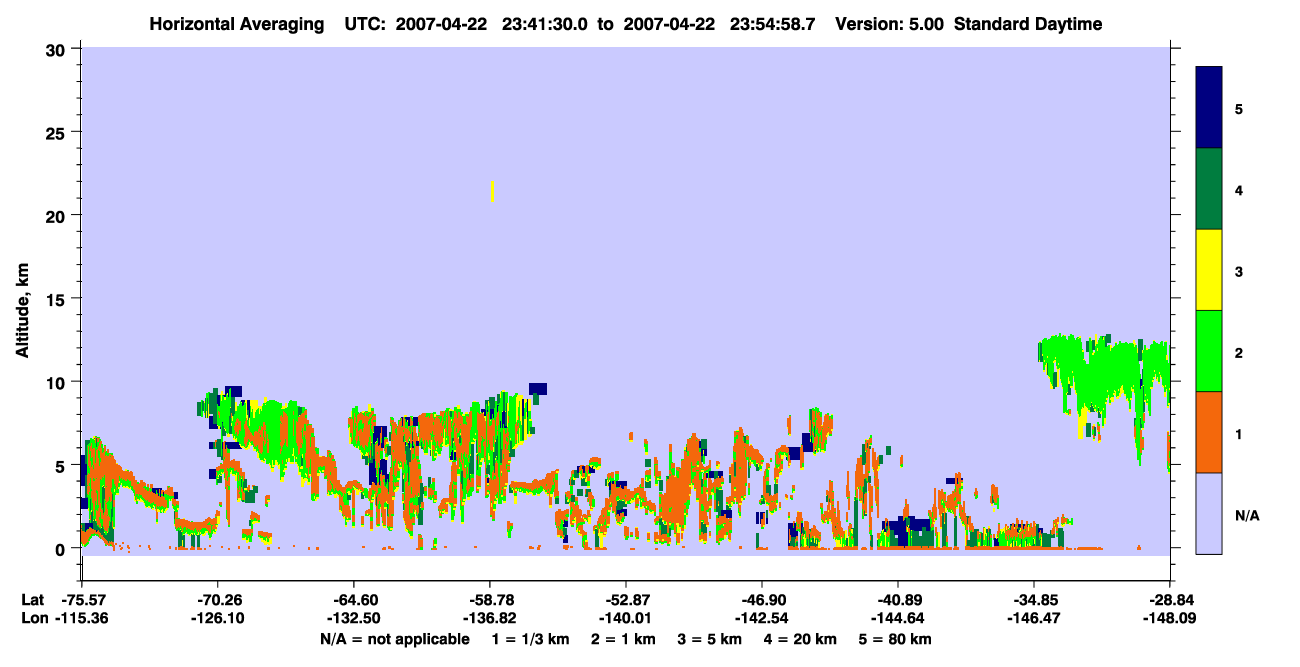Click the colorbar label '1'
This screenshot has width=1300, height=667.
click(x=1239, y=434)
